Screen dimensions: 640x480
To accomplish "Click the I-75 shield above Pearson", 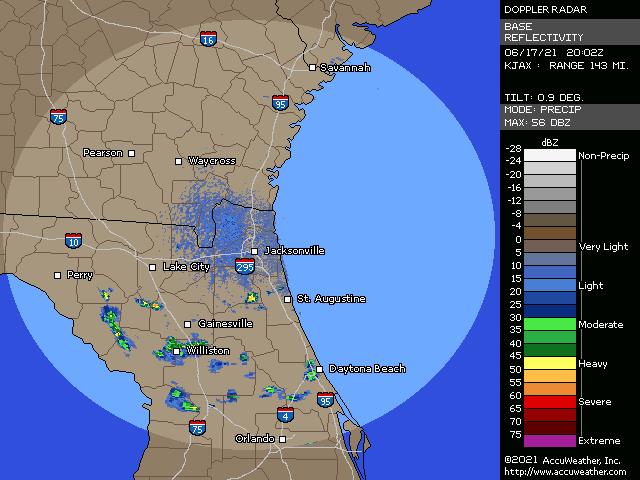I will (59, 117).
